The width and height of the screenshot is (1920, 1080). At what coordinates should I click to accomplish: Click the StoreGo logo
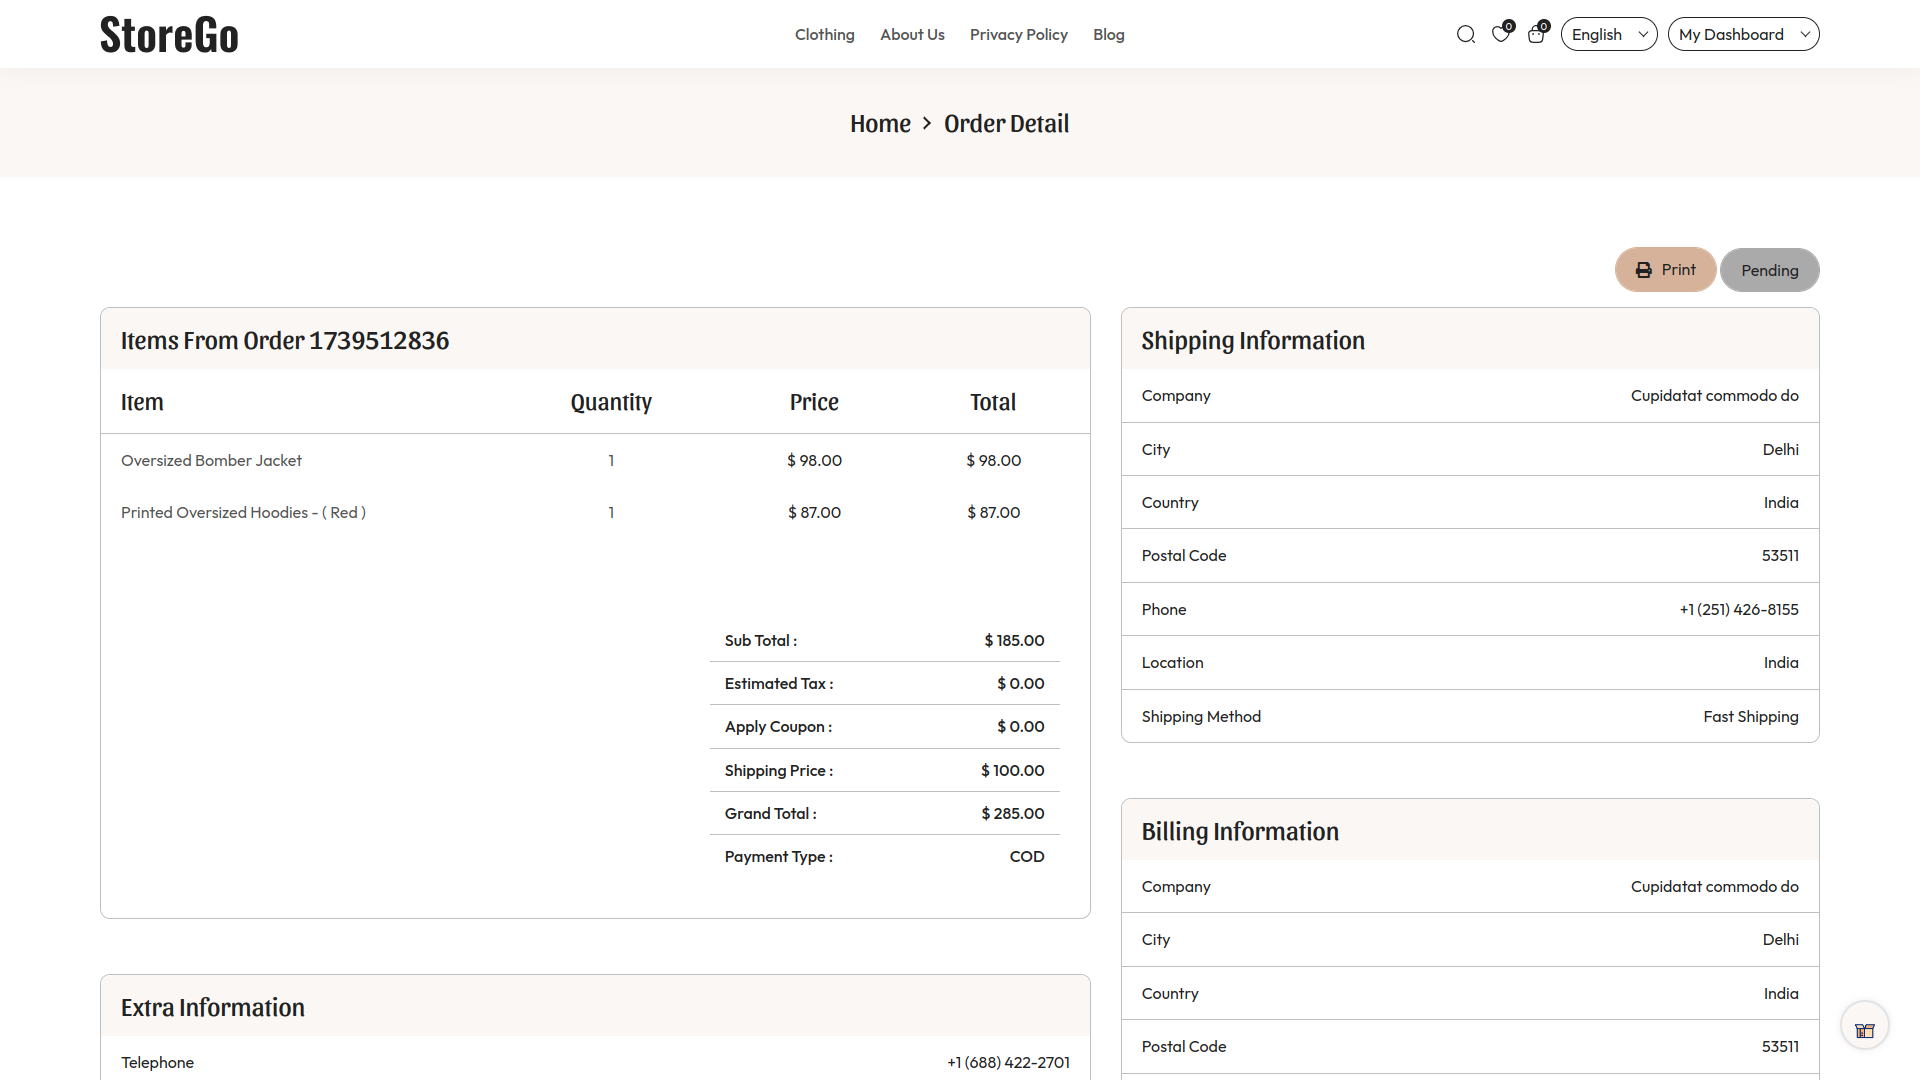click(x=168, y=33)
